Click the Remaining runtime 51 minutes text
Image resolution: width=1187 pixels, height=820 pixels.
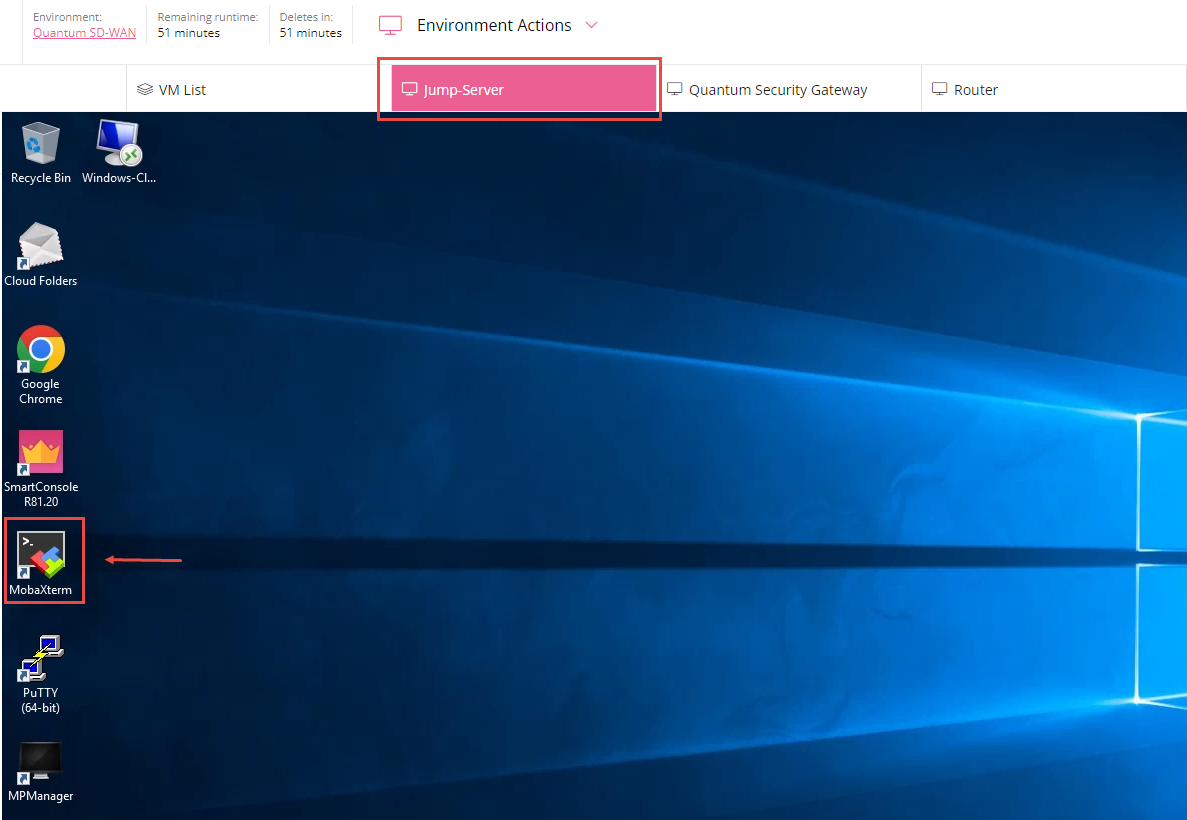[207, 25]
